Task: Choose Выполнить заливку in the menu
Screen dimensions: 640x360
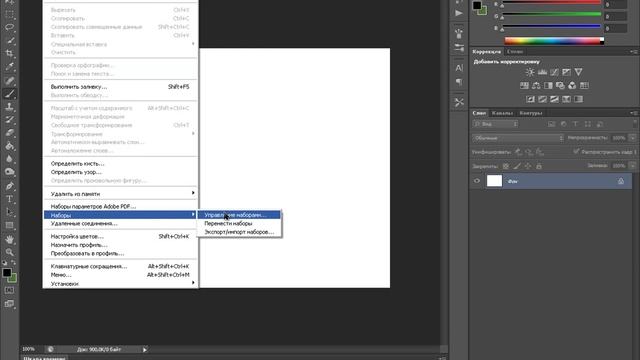Action: pyautogui.click(x=120, y=87)
